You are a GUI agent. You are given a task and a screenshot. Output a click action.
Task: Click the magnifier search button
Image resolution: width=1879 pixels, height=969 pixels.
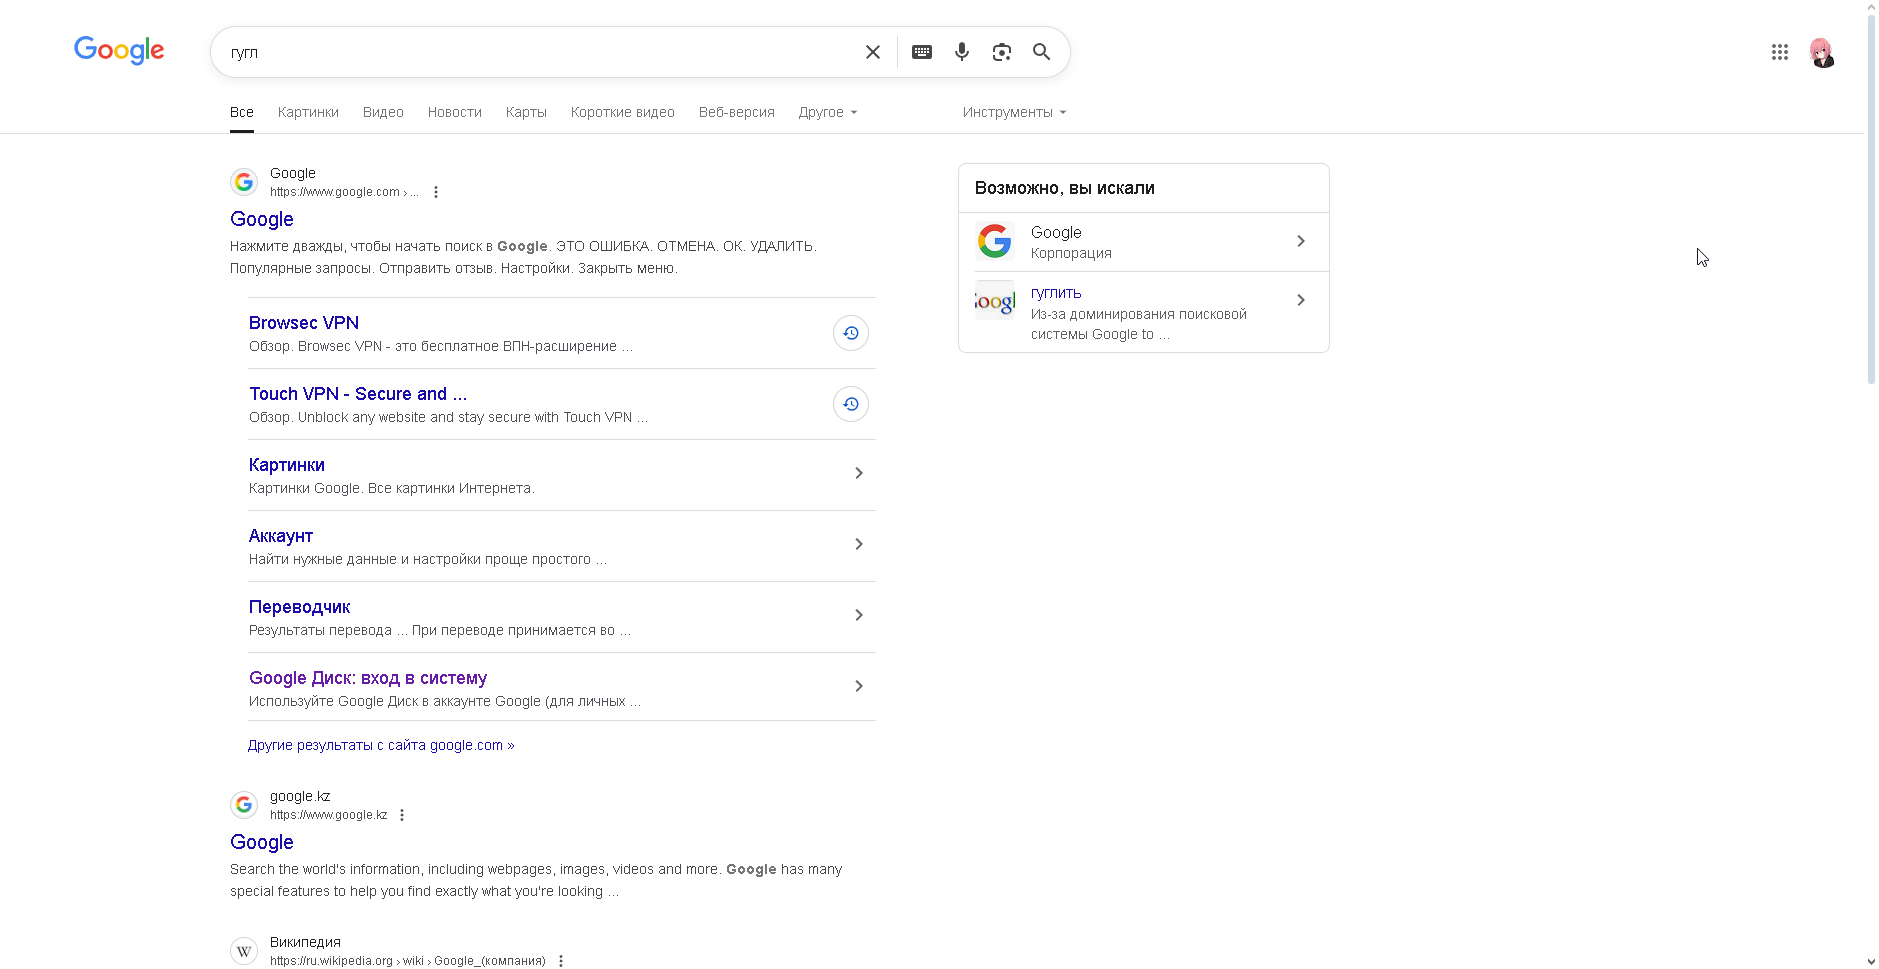point(1042,52)
